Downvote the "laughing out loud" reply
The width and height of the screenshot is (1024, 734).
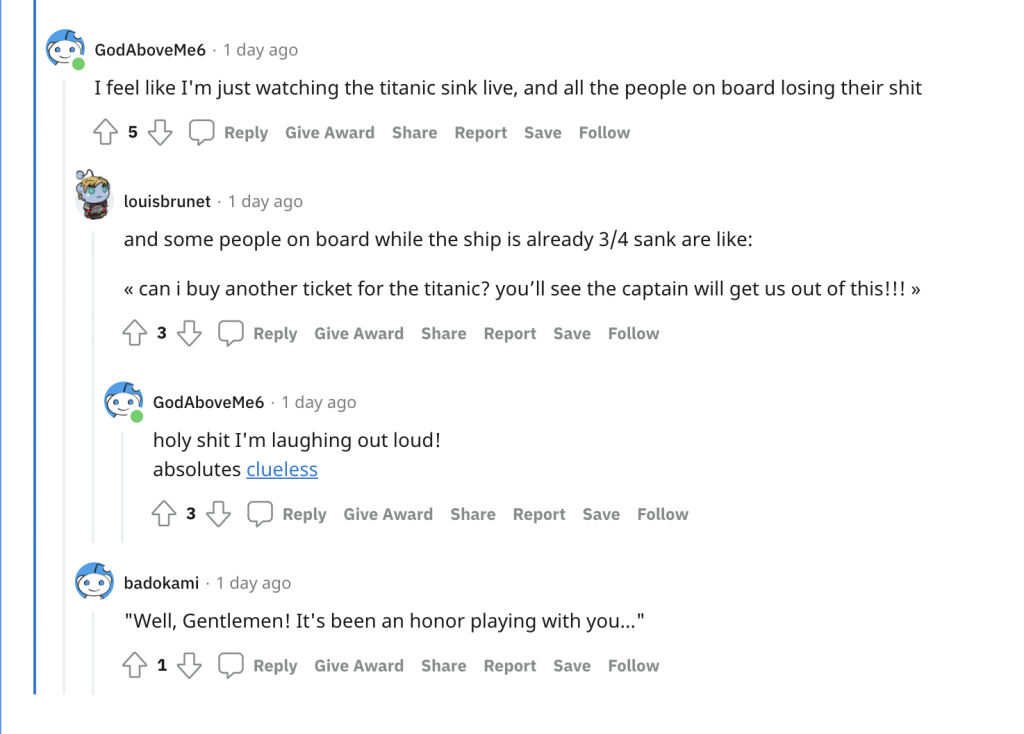pos(218,515)
